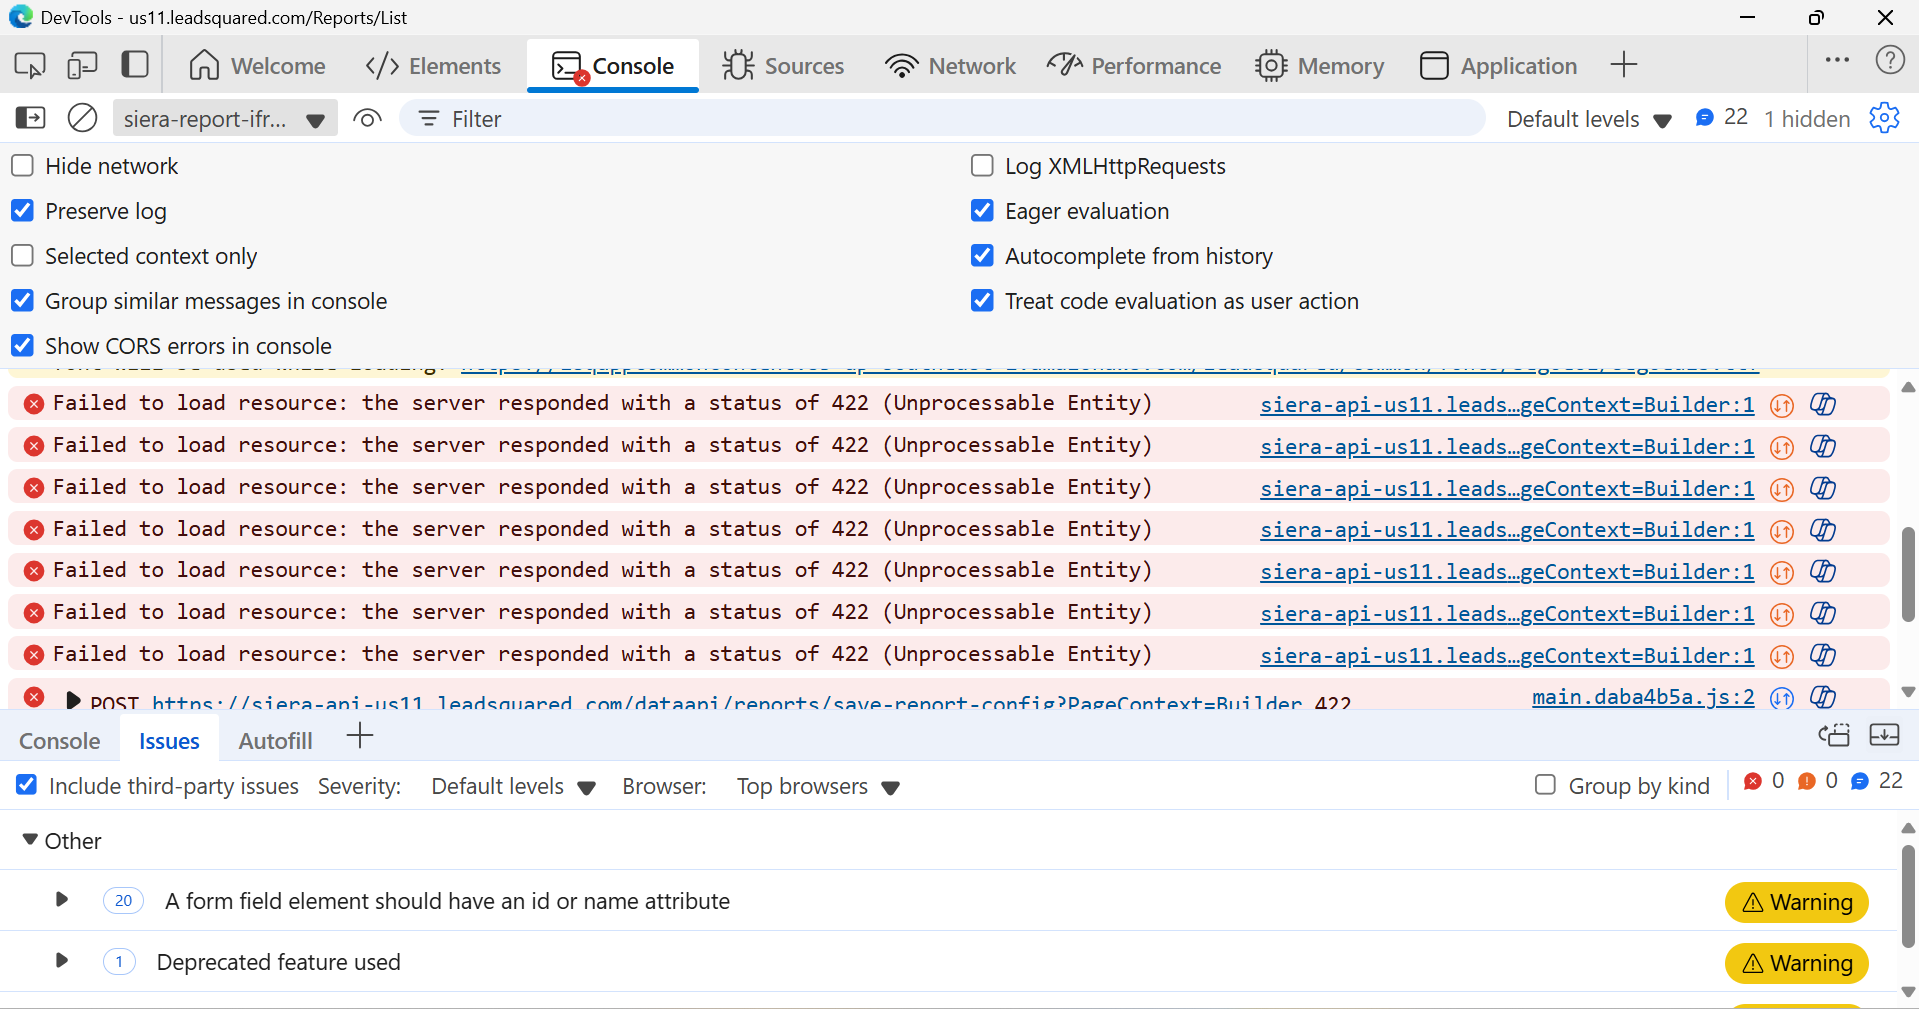
Task: Expand the Deprecated feature used issue
Action: (62, 961)
